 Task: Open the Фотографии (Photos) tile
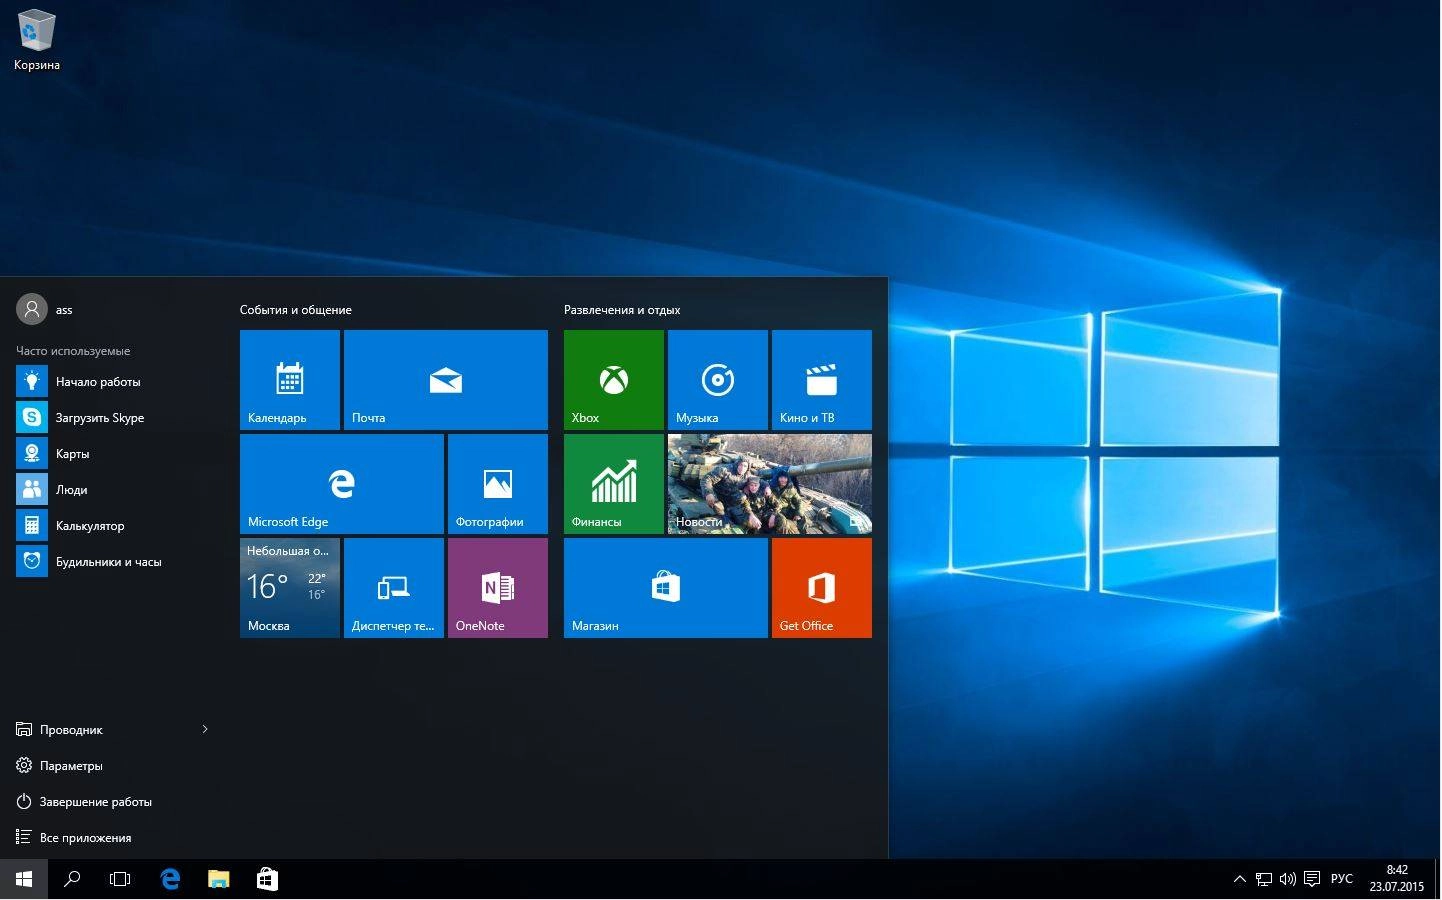498,484
